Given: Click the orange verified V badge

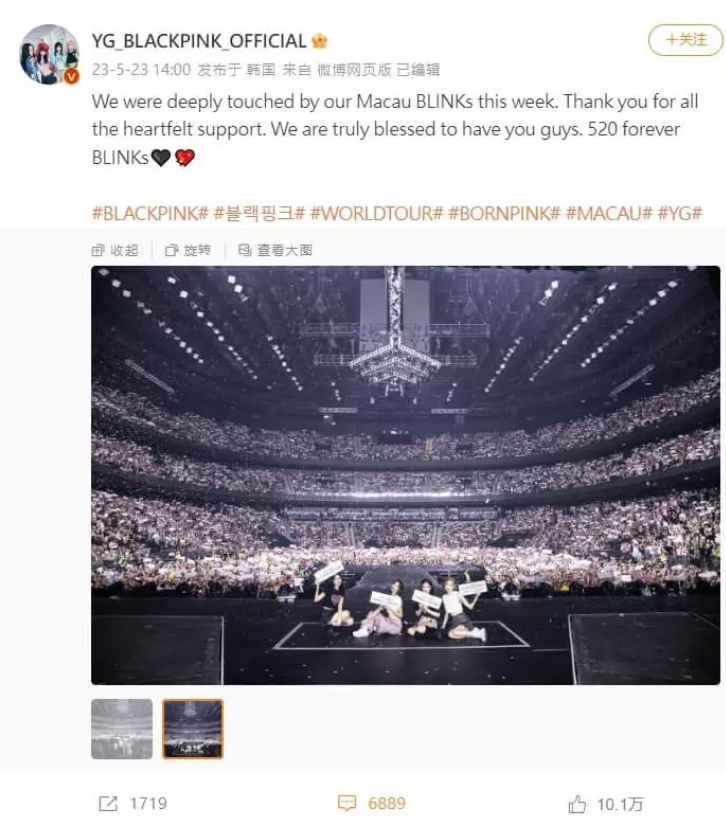Looking at the screenshot, I should tap(71, 77).
